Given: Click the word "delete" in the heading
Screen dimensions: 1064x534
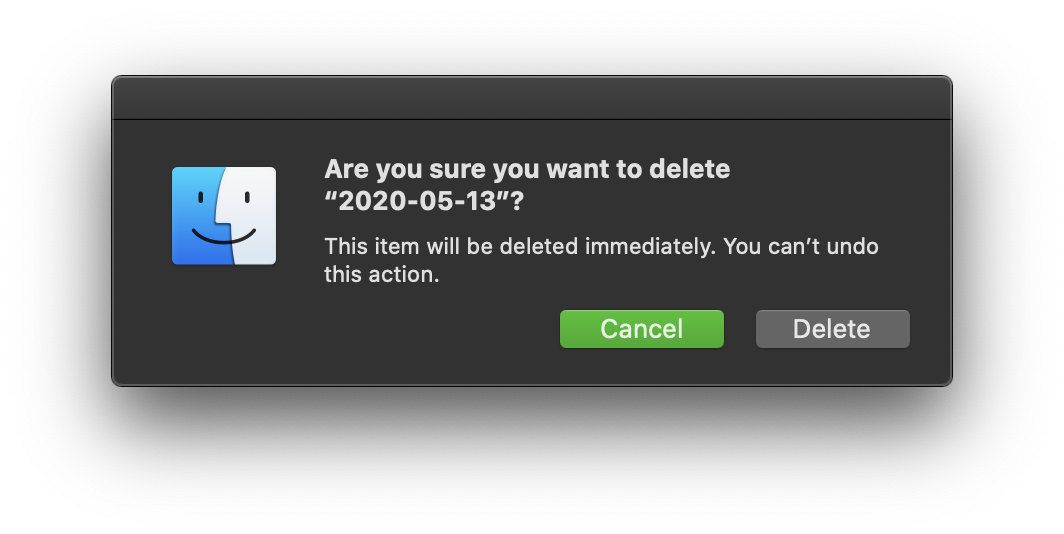Looking at the screenshot, I should 689,169.
